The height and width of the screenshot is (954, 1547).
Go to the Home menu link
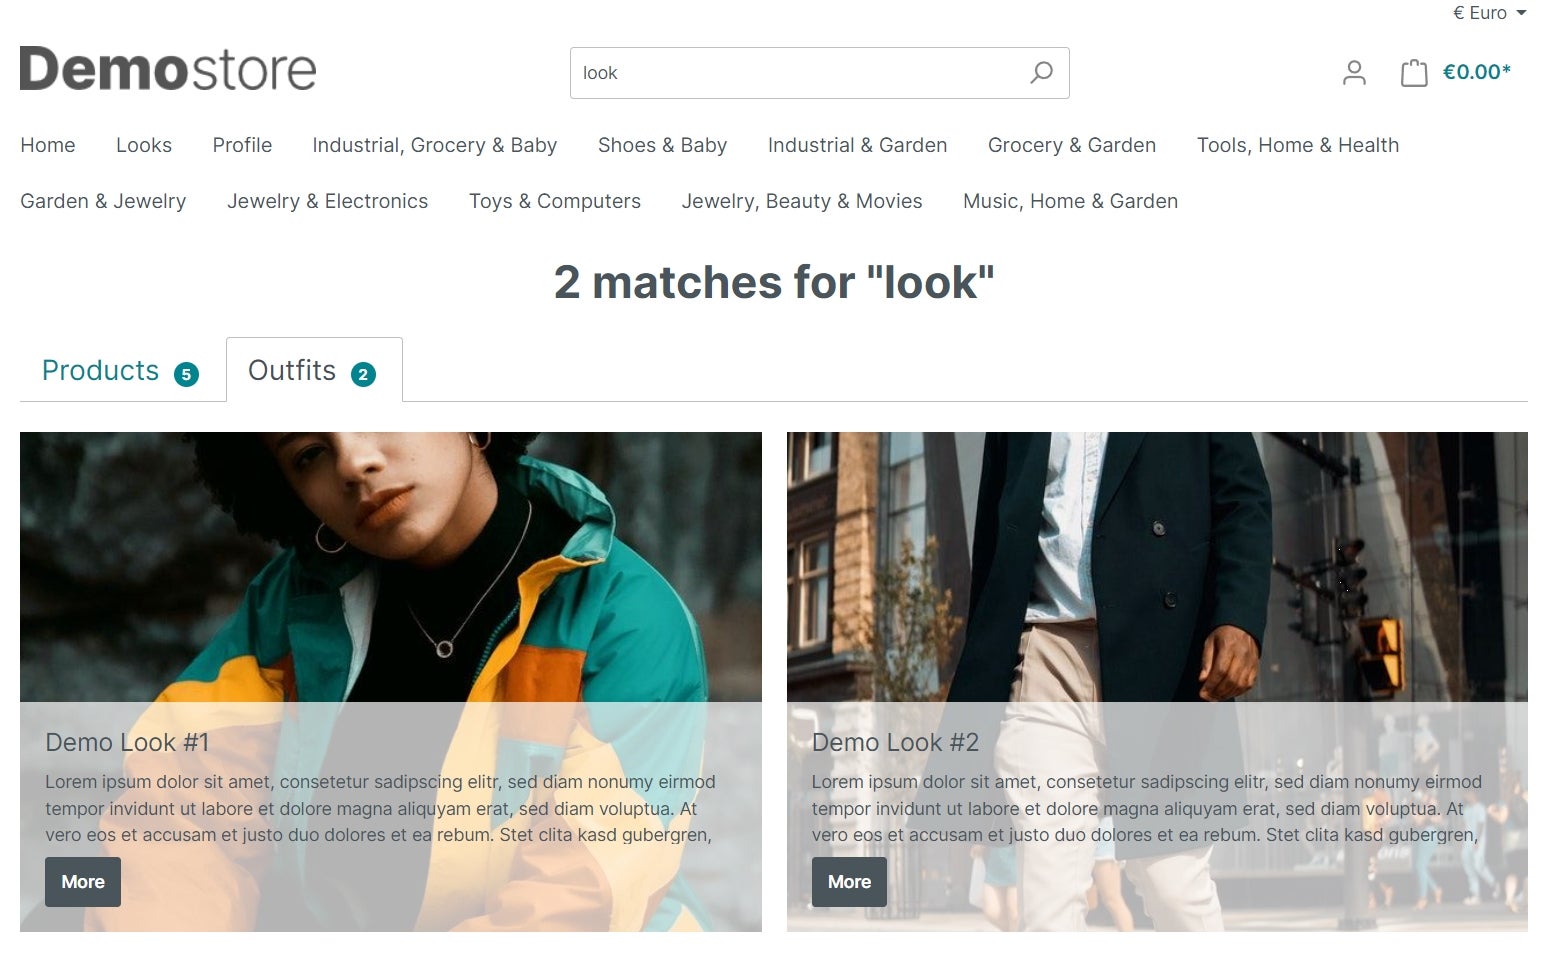48,145
